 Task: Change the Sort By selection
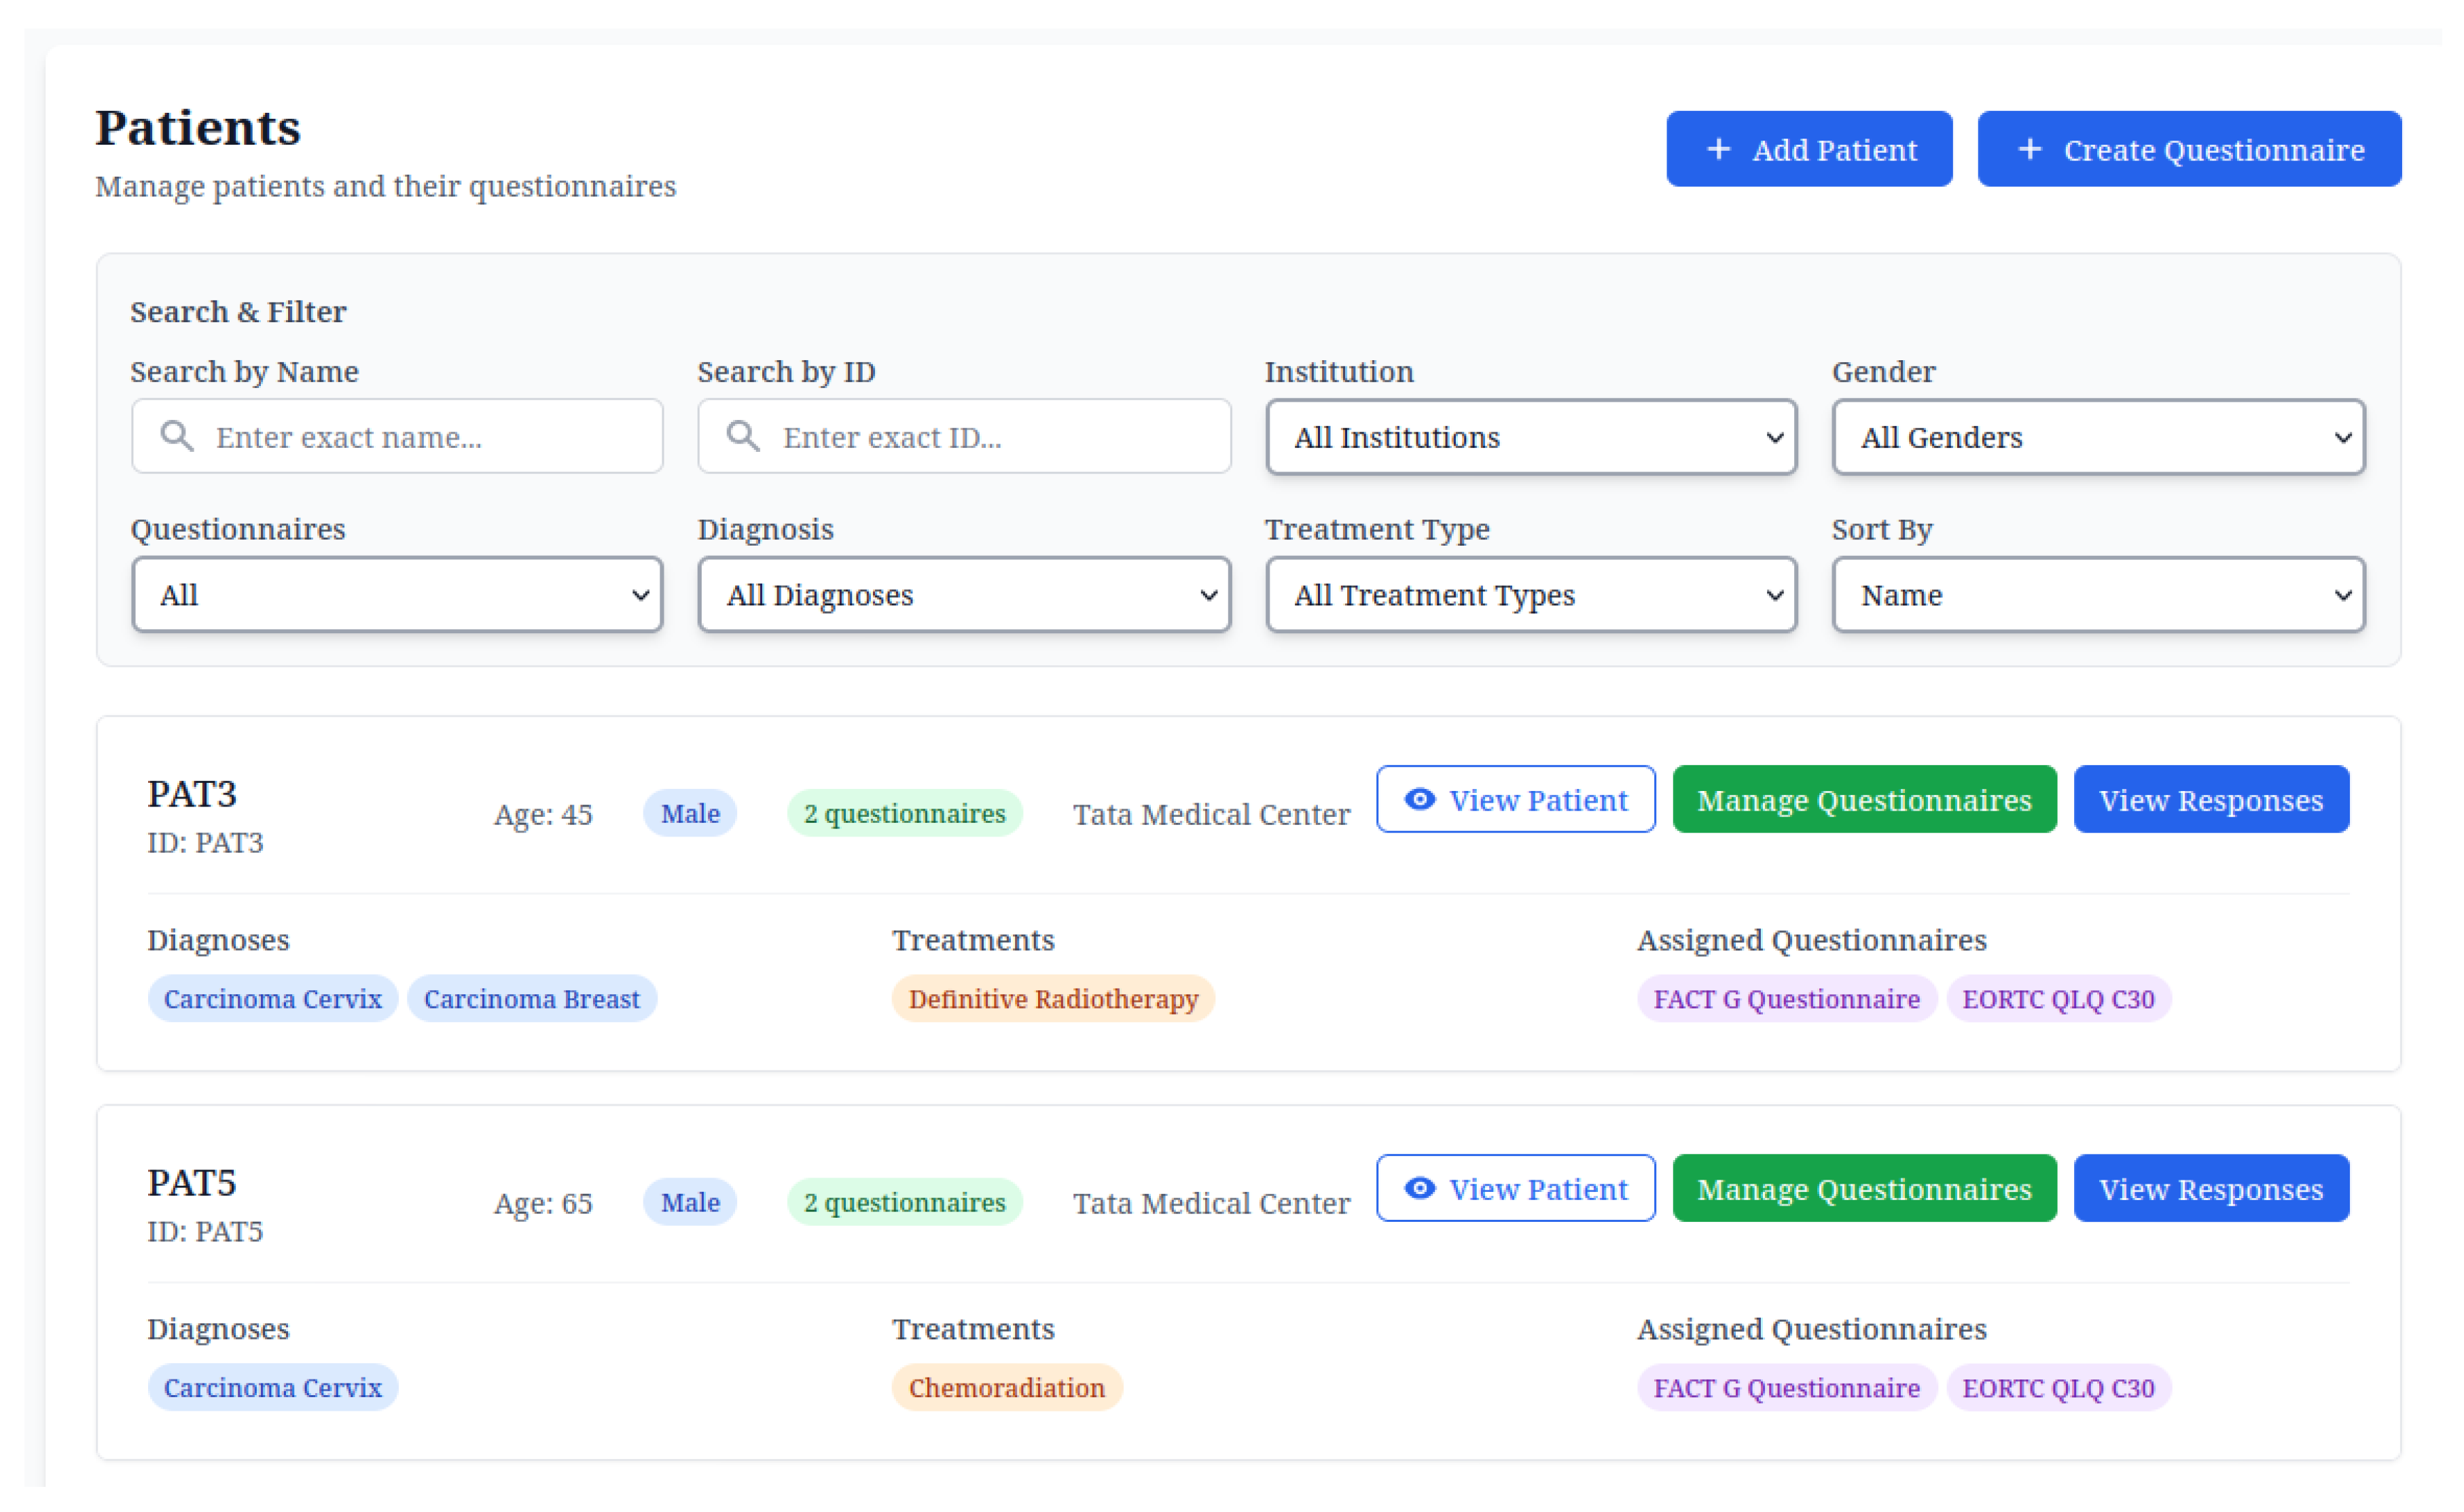pyautogui.click(x=2097, y=594)
